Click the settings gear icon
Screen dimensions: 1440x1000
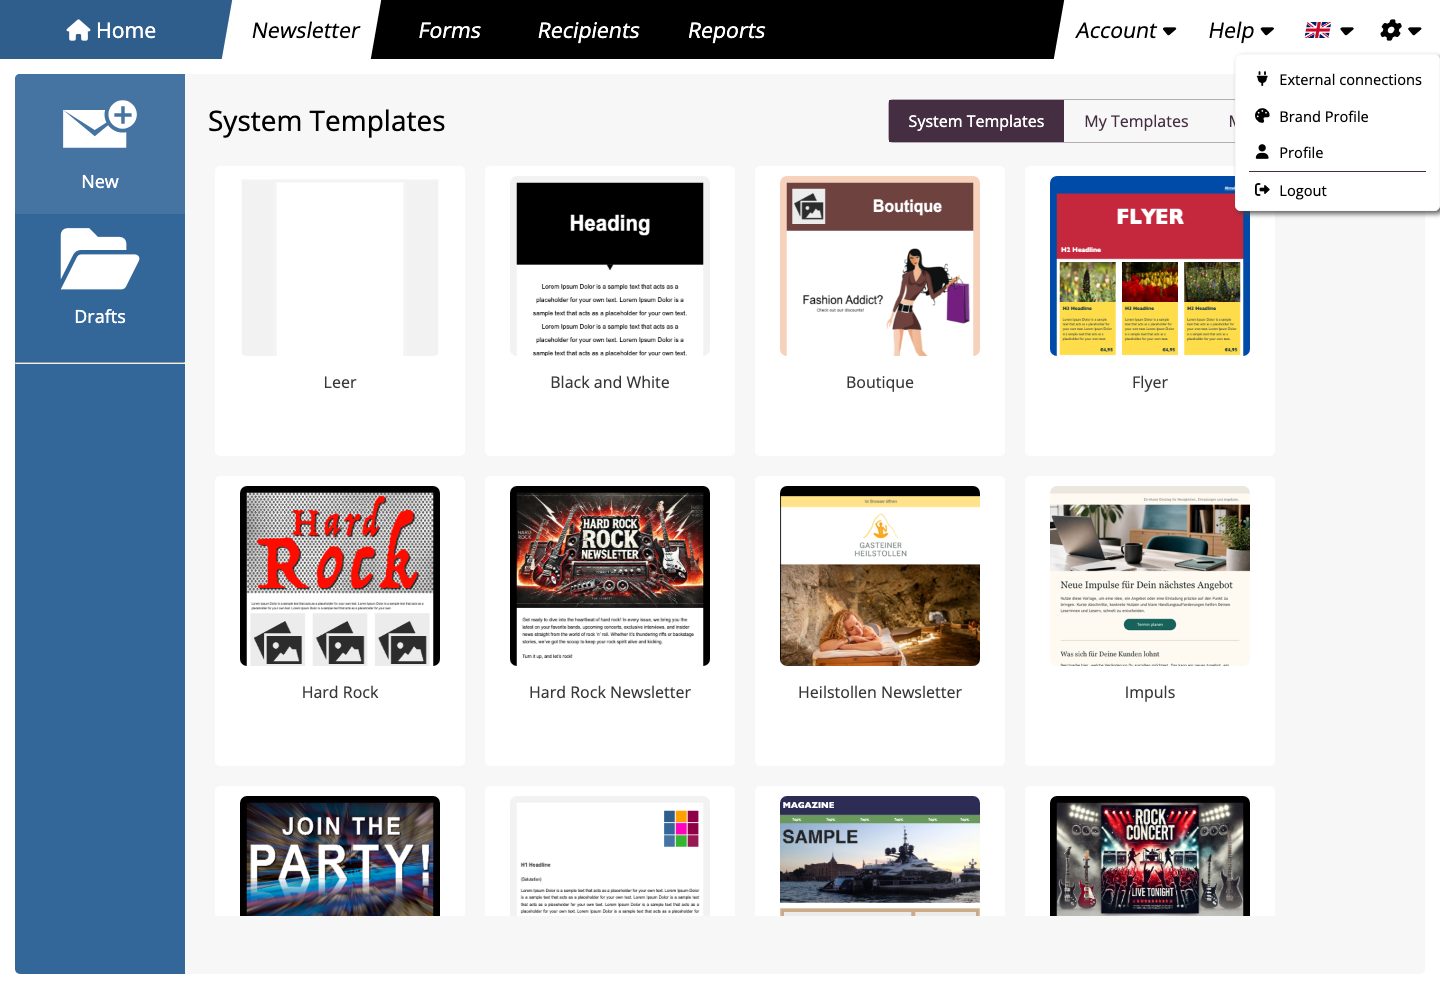tap(1390, 30)
